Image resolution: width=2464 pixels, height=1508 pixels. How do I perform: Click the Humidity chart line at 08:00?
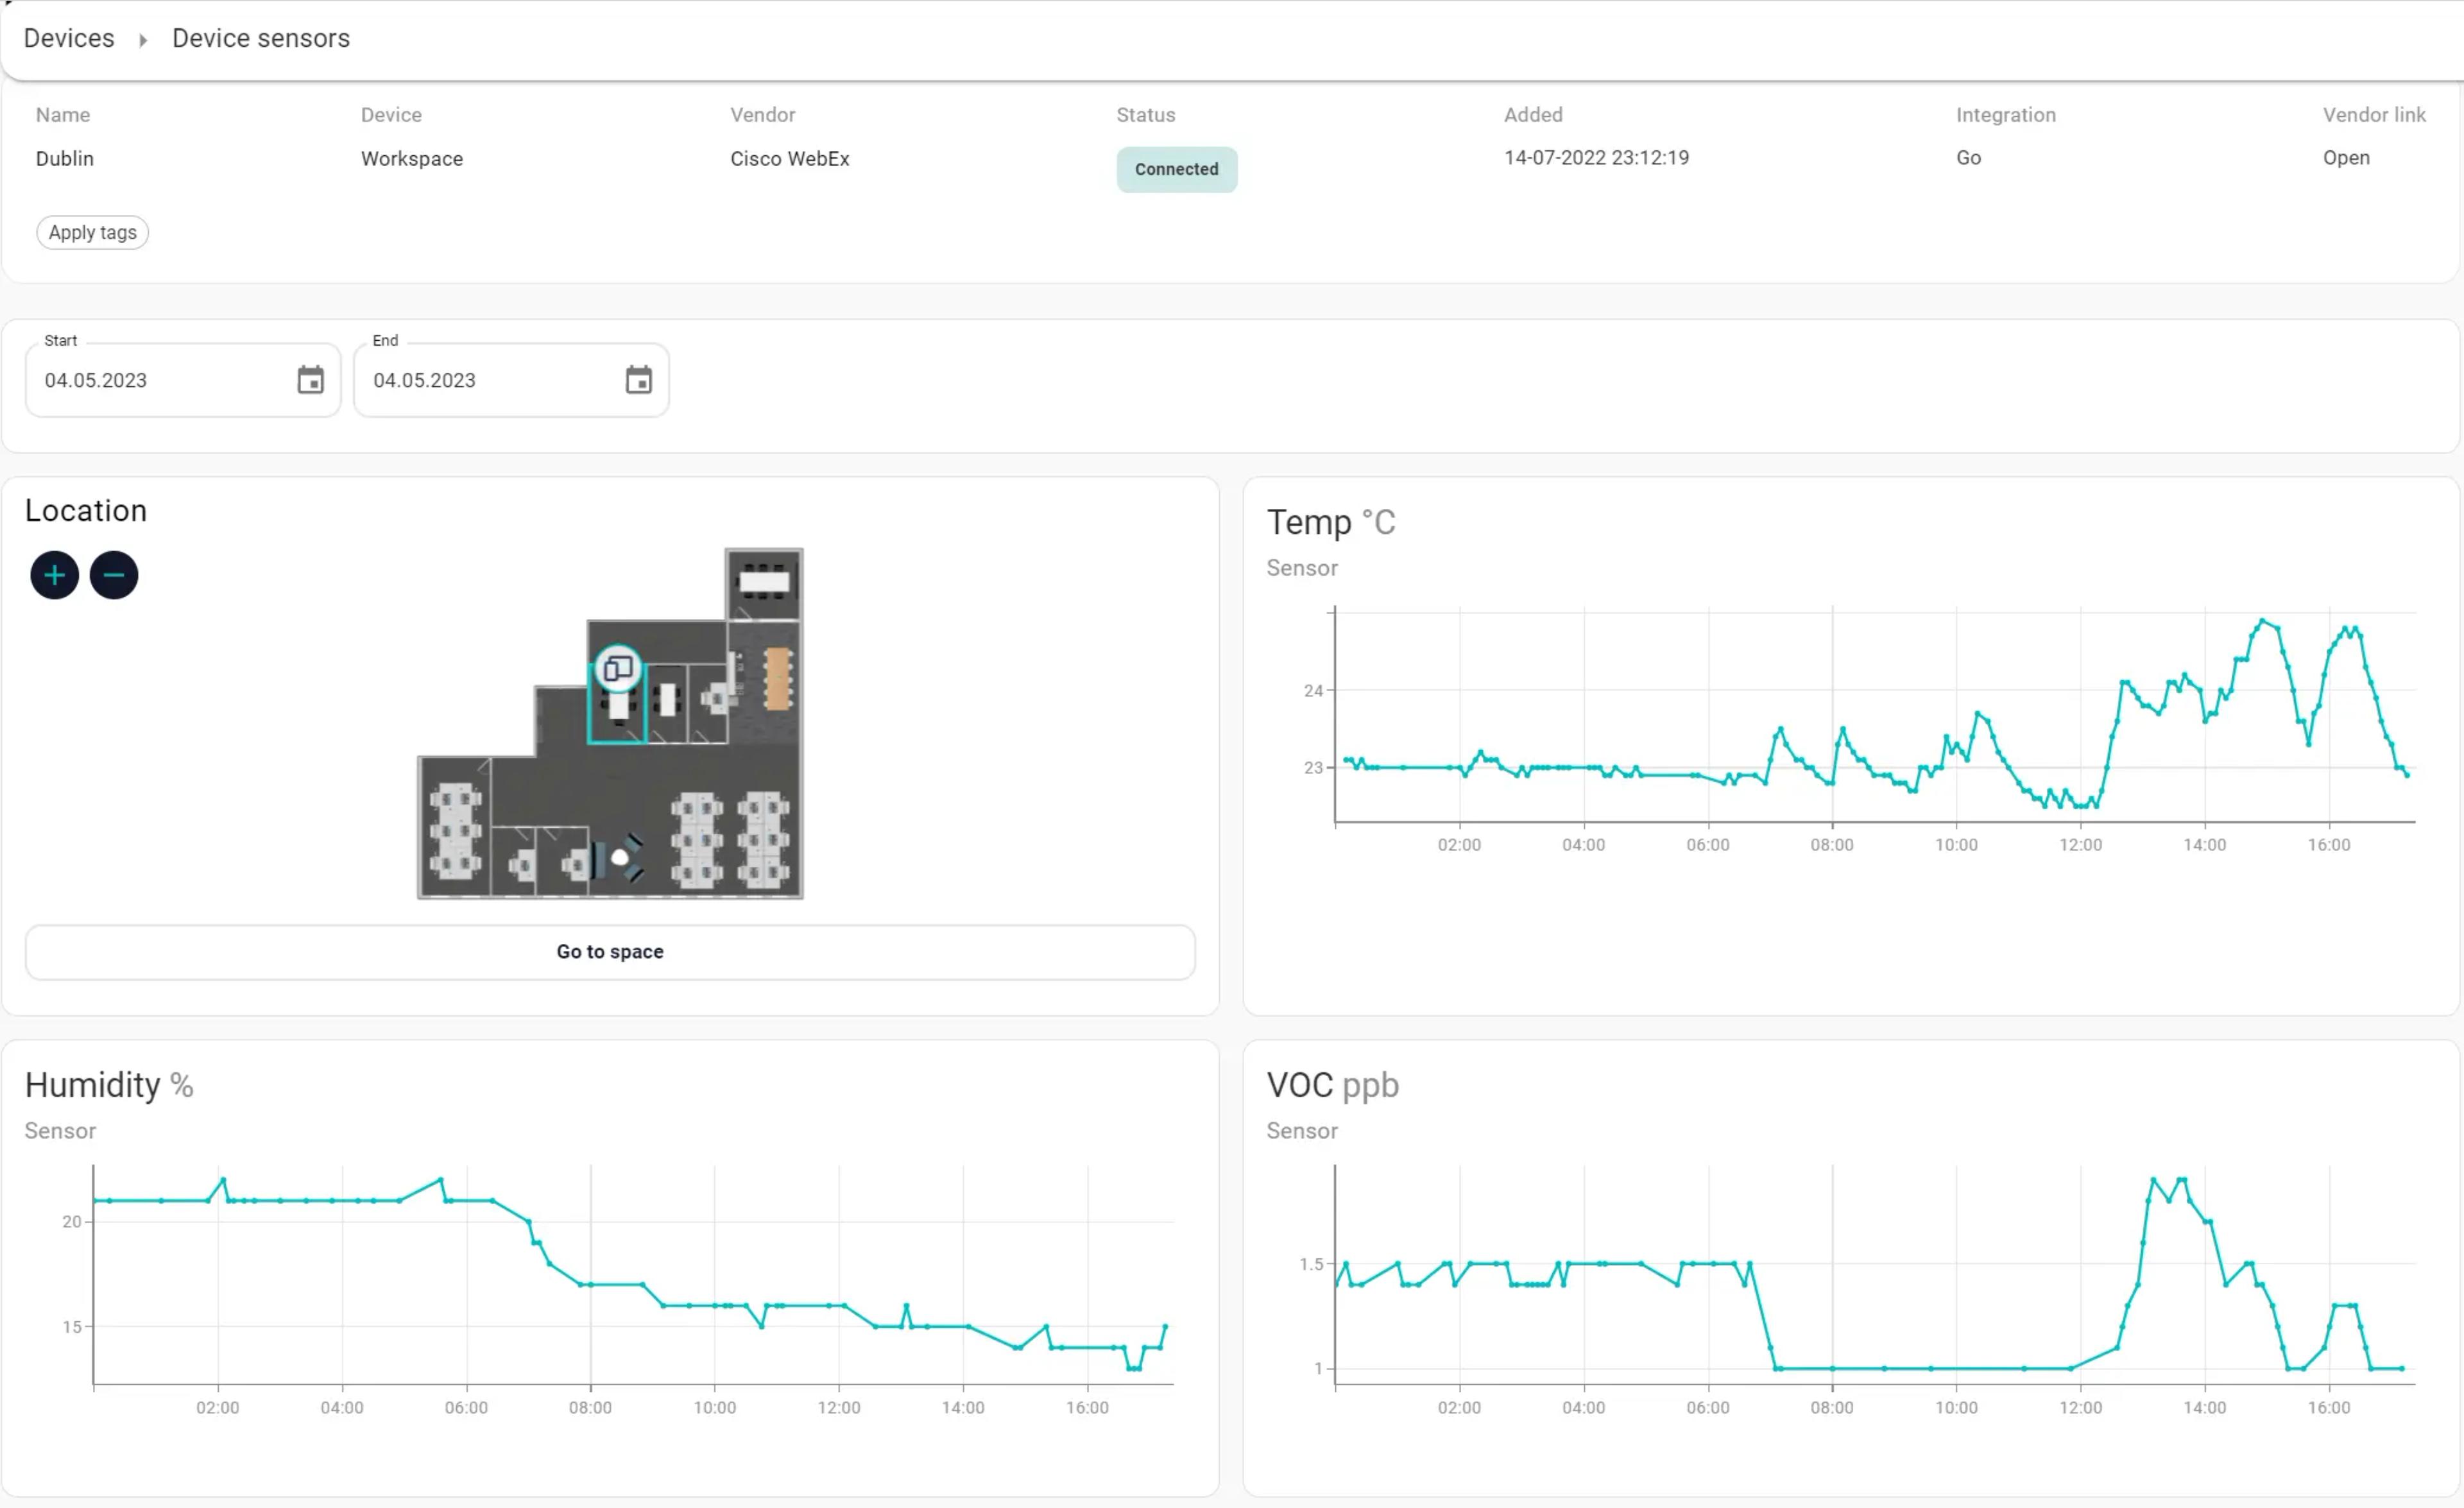(x=590, y=1285)
